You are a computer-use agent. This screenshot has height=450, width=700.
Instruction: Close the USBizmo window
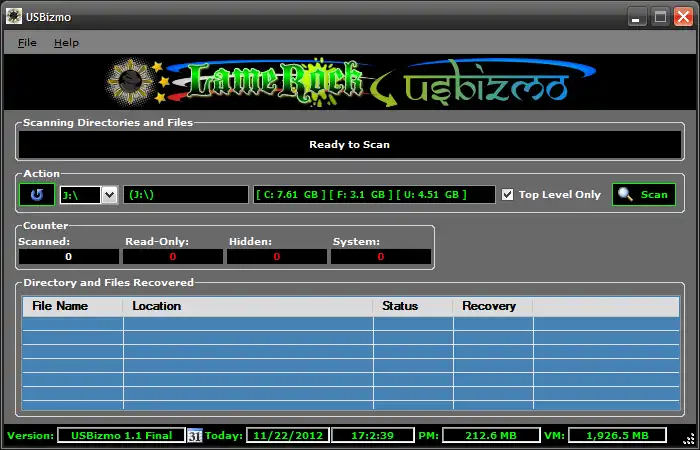pos(683,17)
